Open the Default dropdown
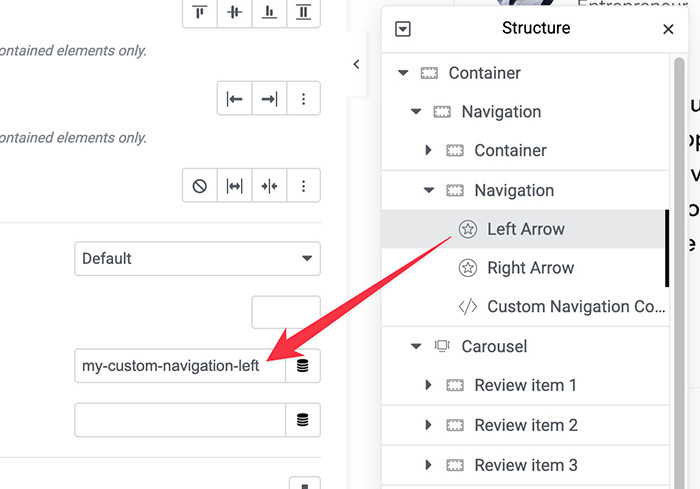700x489 pixels. [x=197, y=259]
